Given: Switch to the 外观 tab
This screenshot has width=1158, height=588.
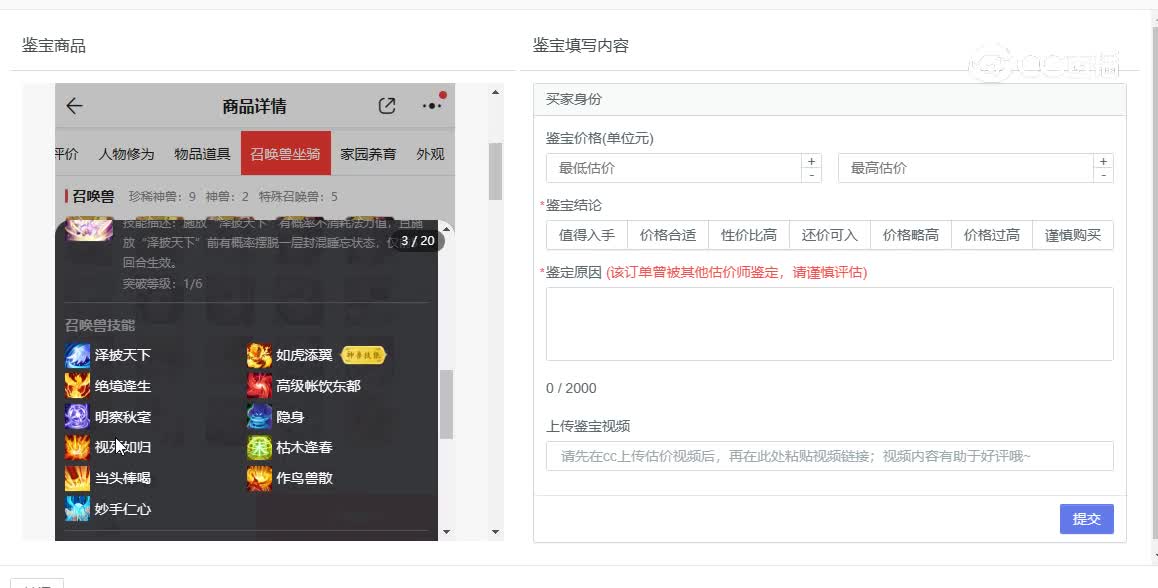Looking at the screenshot, I should click(x=430, y=154).
